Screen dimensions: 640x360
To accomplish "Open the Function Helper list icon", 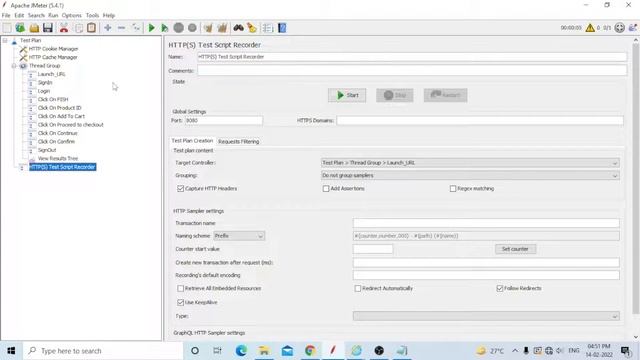I will click(x=268, y=28).
